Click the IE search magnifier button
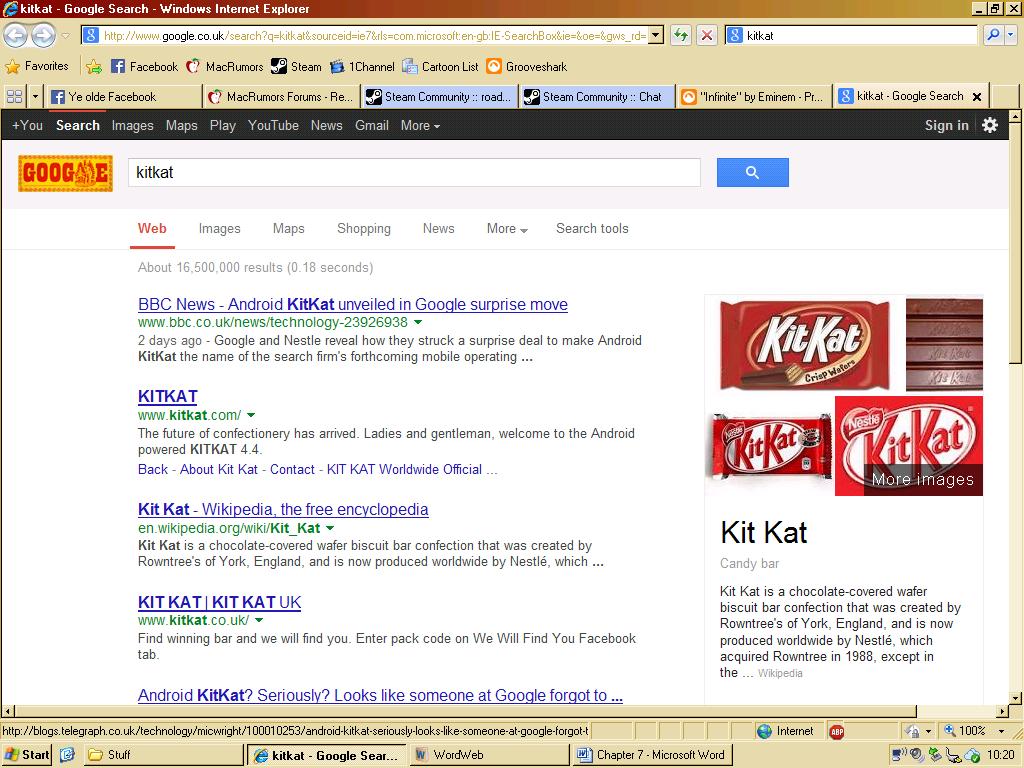 993,35
